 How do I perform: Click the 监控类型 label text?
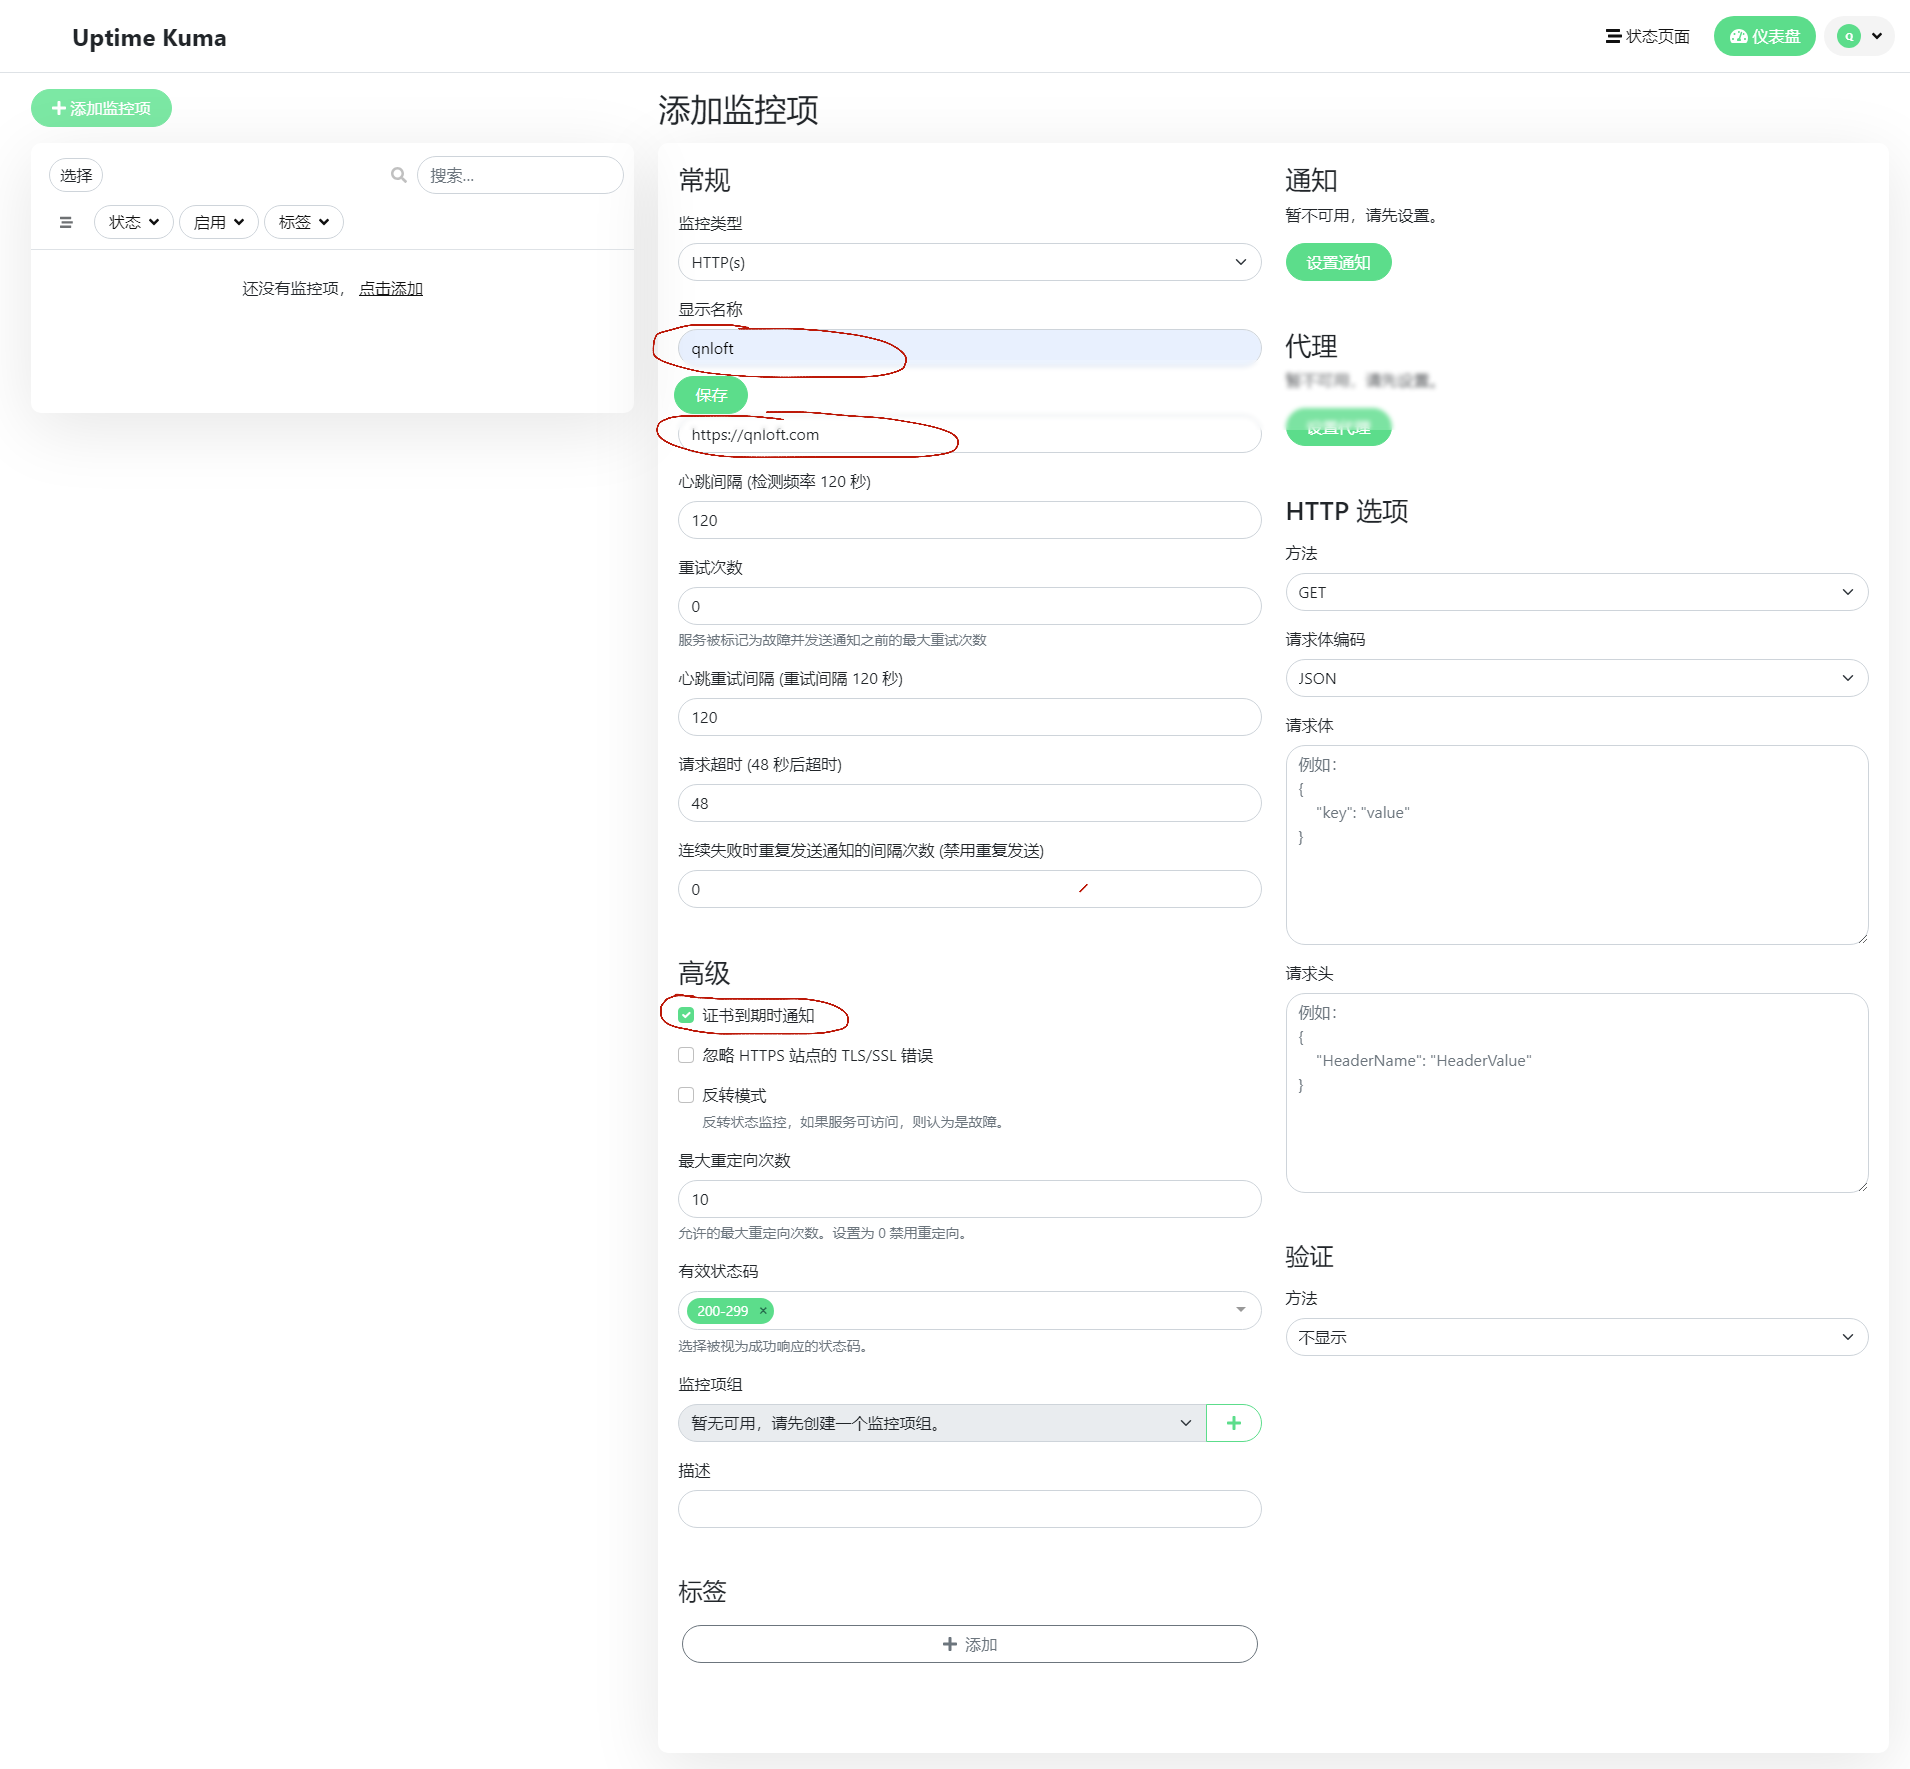coord(710,223)
